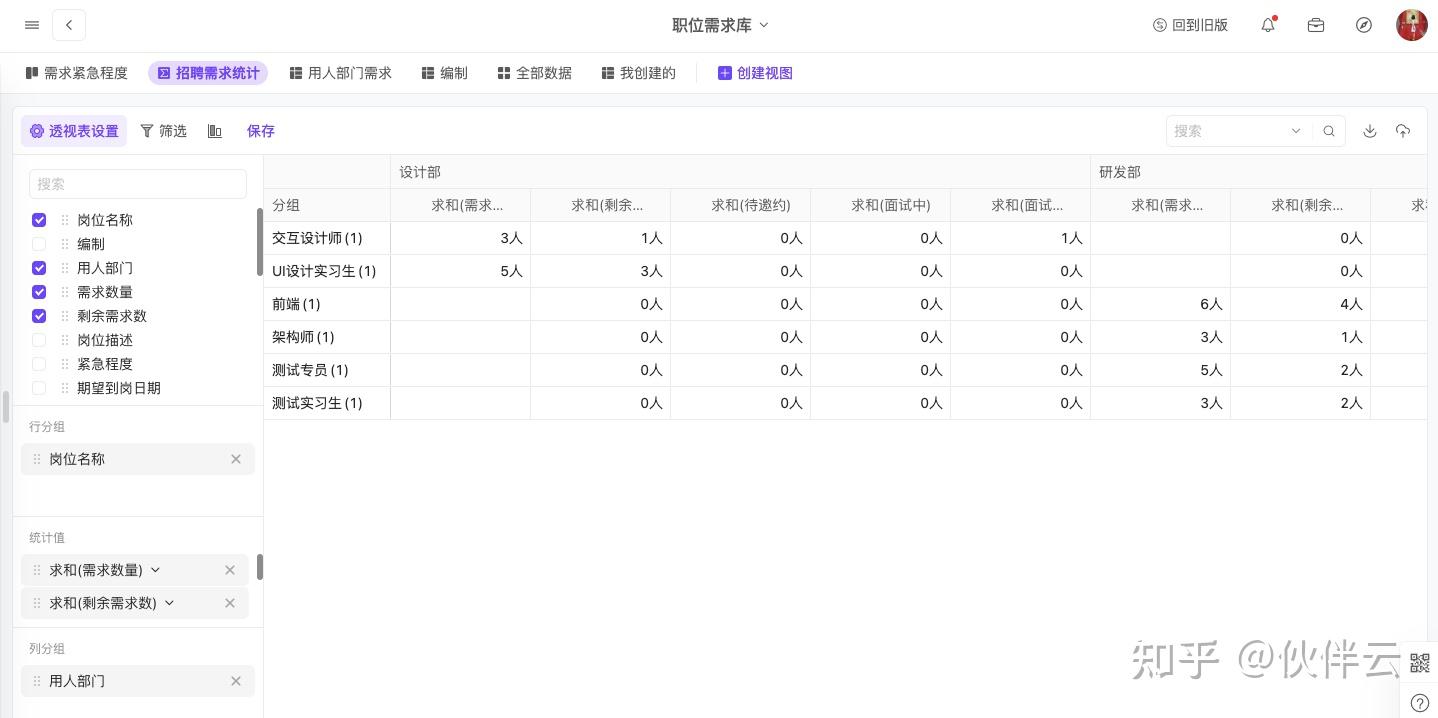The image size is (1438, 718).
Task: Click drag handle of 求和(需求数量) chip
Action: [37, 570]
